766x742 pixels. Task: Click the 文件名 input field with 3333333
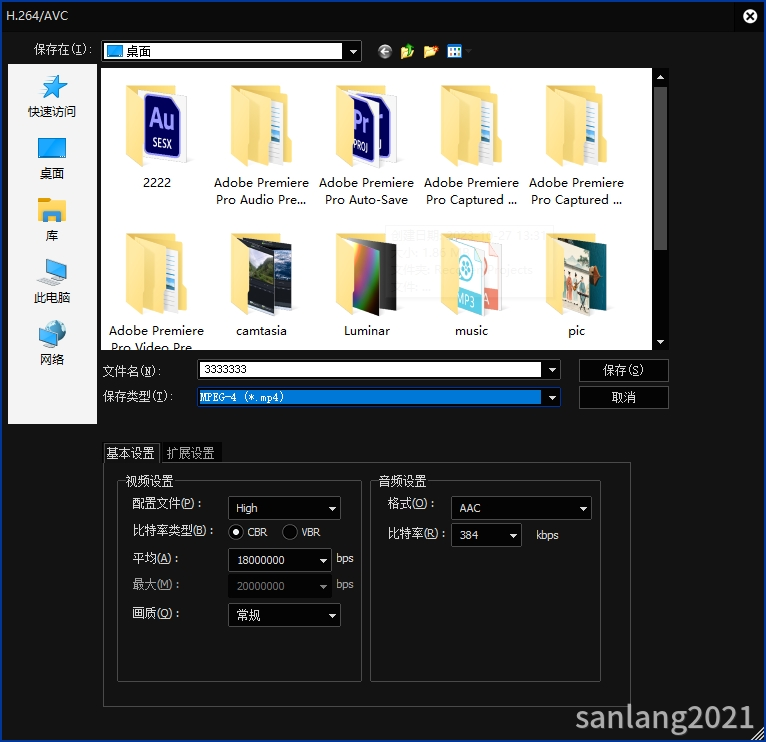370,370
